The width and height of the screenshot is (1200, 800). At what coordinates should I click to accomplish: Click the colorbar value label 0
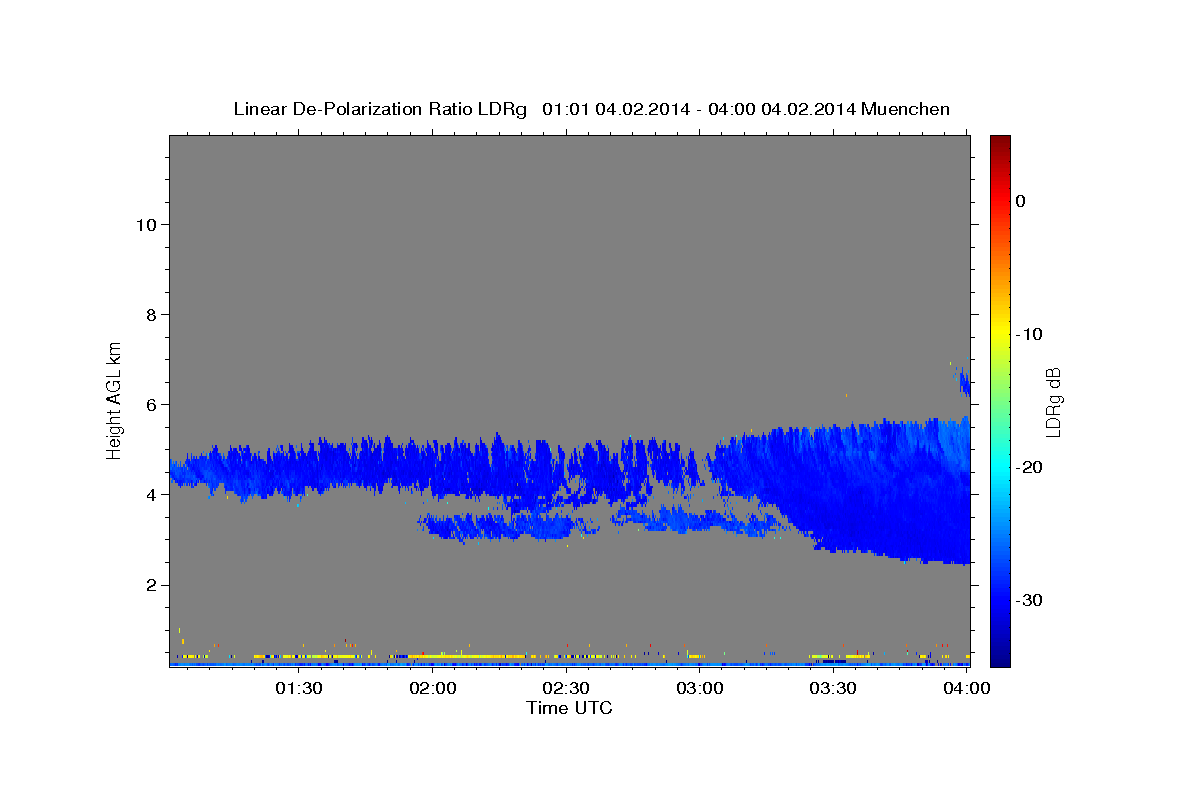coord(1021,201)
